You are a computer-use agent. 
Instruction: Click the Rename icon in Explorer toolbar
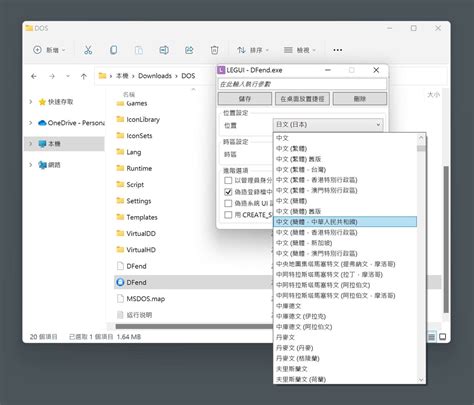pyautogui.click(x=164, y=50)
